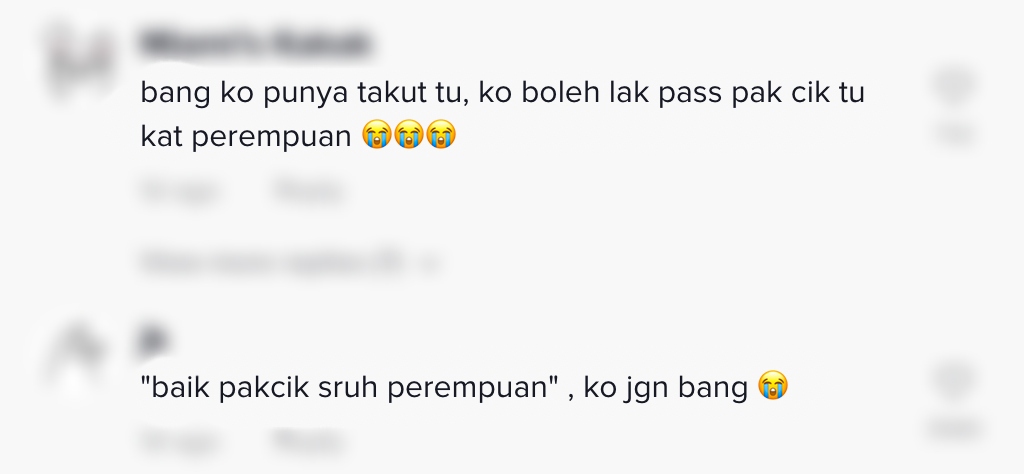Reply to the "bang ko punya takut" comment

tap(308, 192)
